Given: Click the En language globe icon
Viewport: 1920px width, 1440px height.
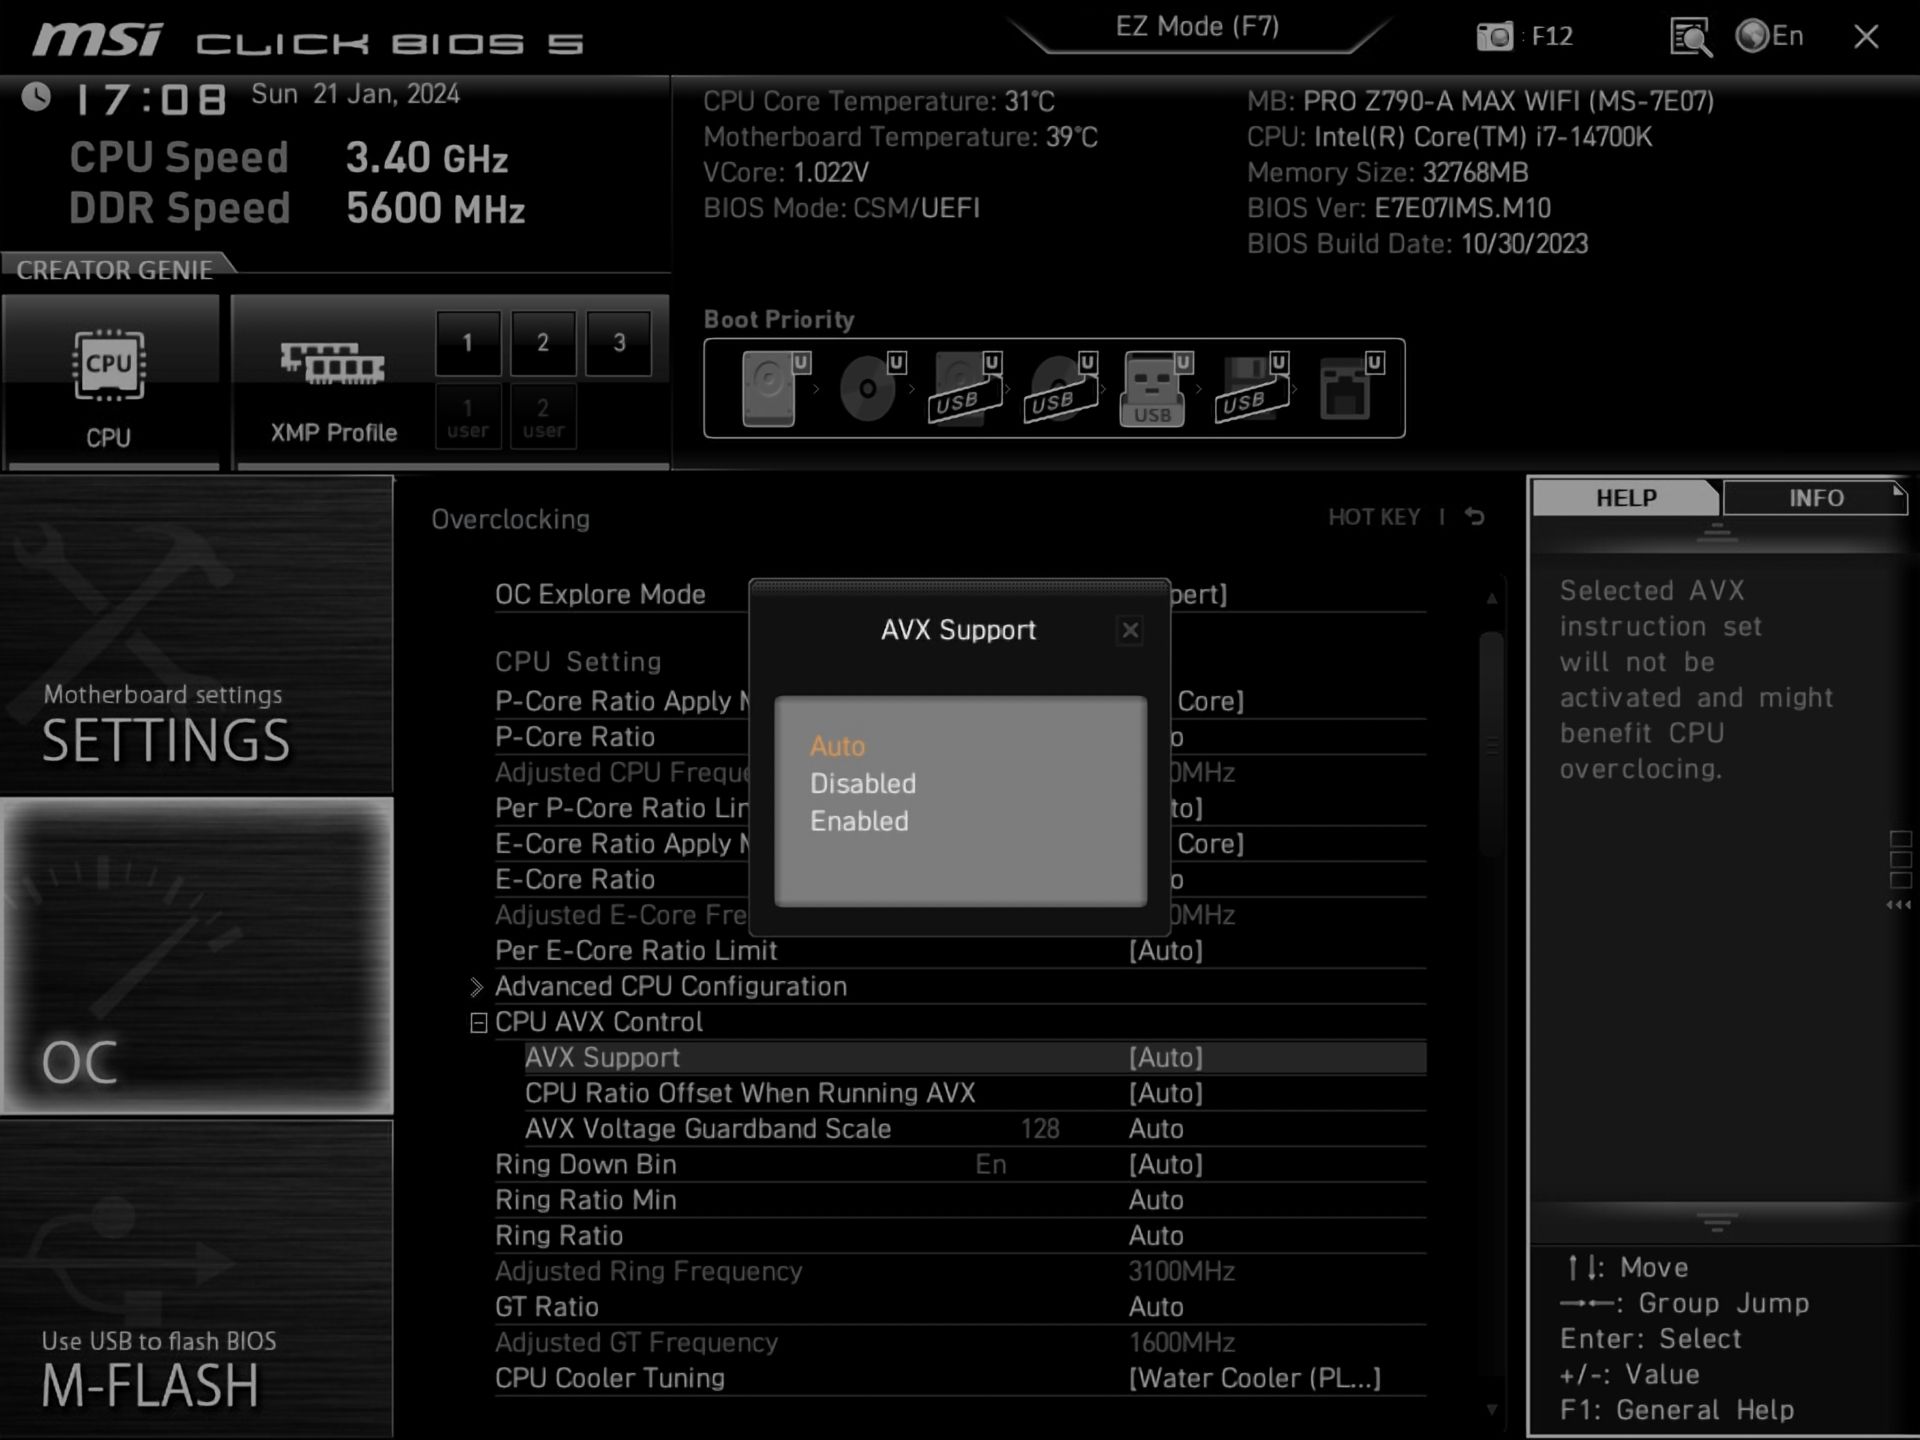Looking at the screenshot, I should (1753, 37).
